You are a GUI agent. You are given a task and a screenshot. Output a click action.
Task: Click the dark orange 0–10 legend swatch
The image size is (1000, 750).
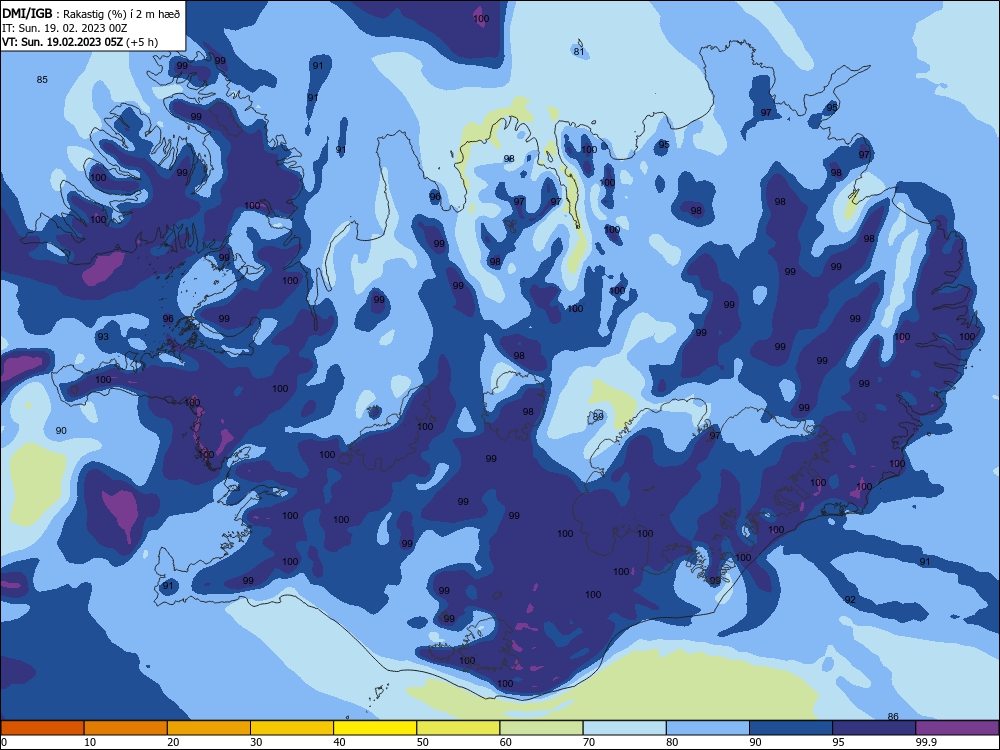tap(42, 728)
